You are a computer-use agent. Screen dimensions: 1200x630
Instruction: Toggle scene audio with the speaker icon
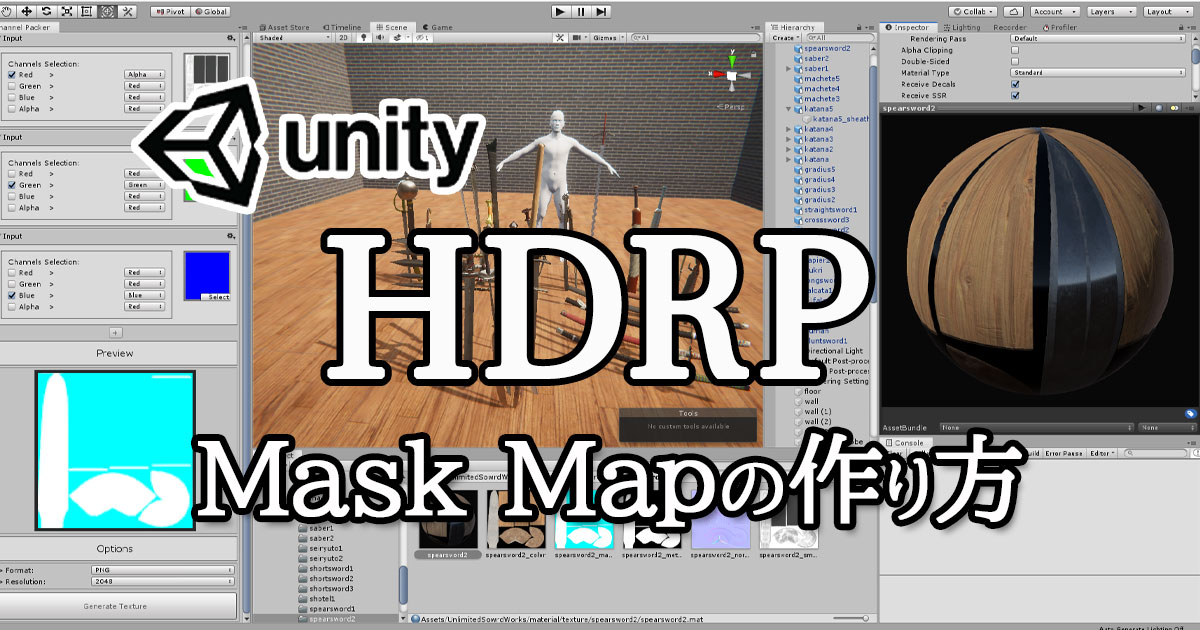click(x=381, y=36)
